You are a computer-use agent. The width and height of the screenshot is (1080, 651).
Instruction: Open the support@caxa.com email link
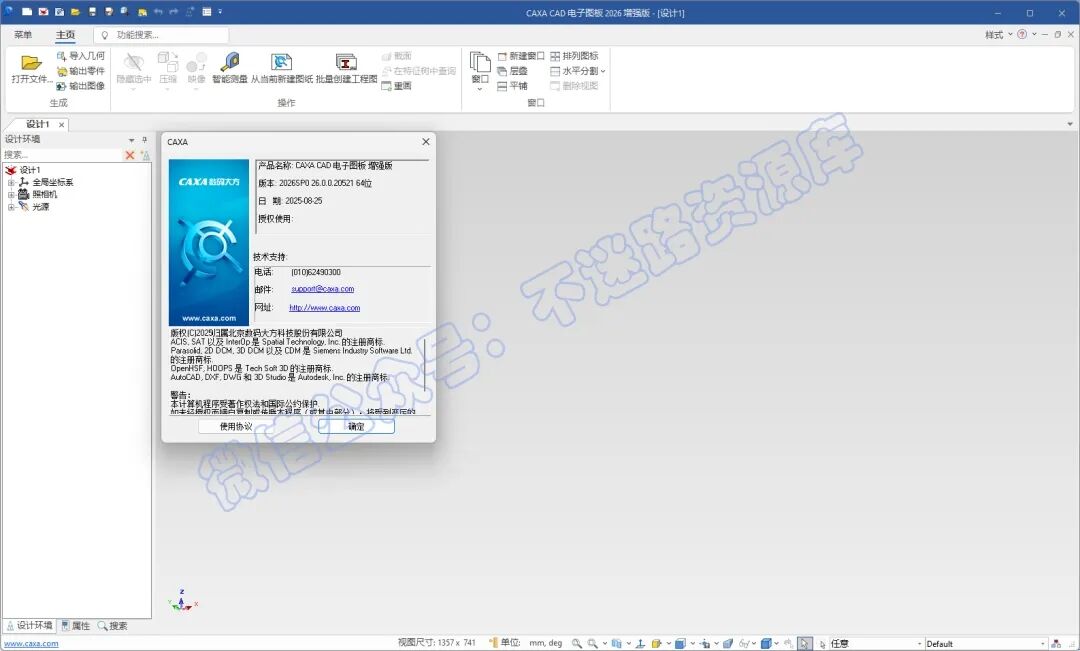[x=322, y=289]
